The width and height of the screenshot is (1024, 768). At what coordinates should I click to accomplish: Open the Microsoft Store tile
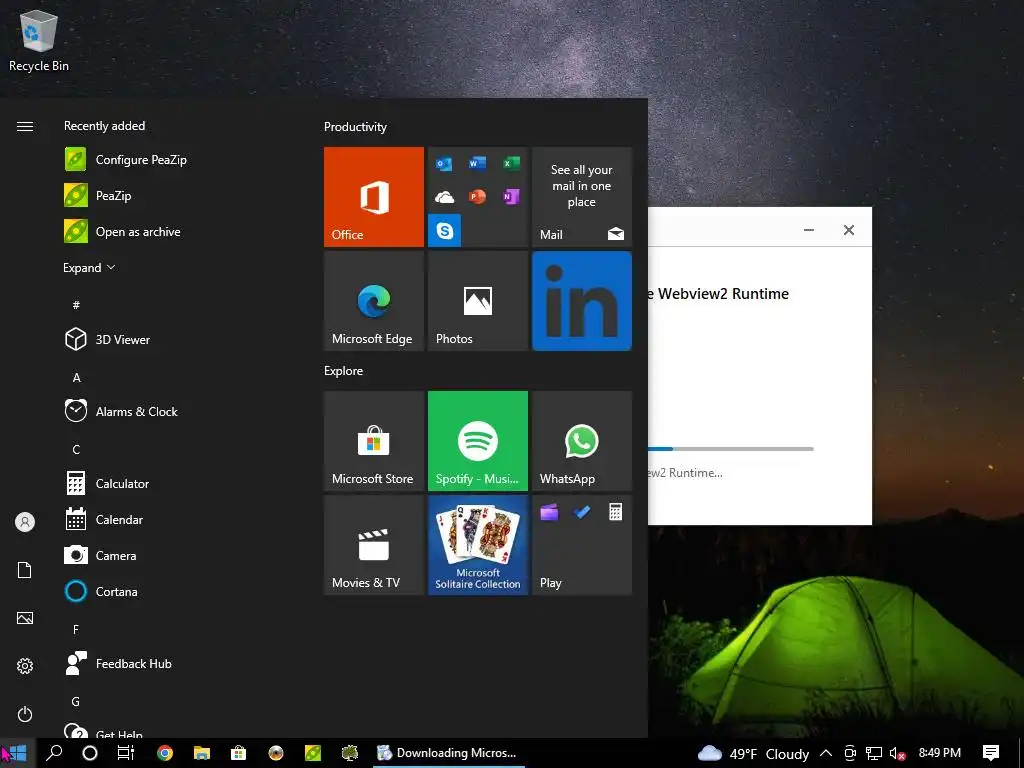pos(374,441)
